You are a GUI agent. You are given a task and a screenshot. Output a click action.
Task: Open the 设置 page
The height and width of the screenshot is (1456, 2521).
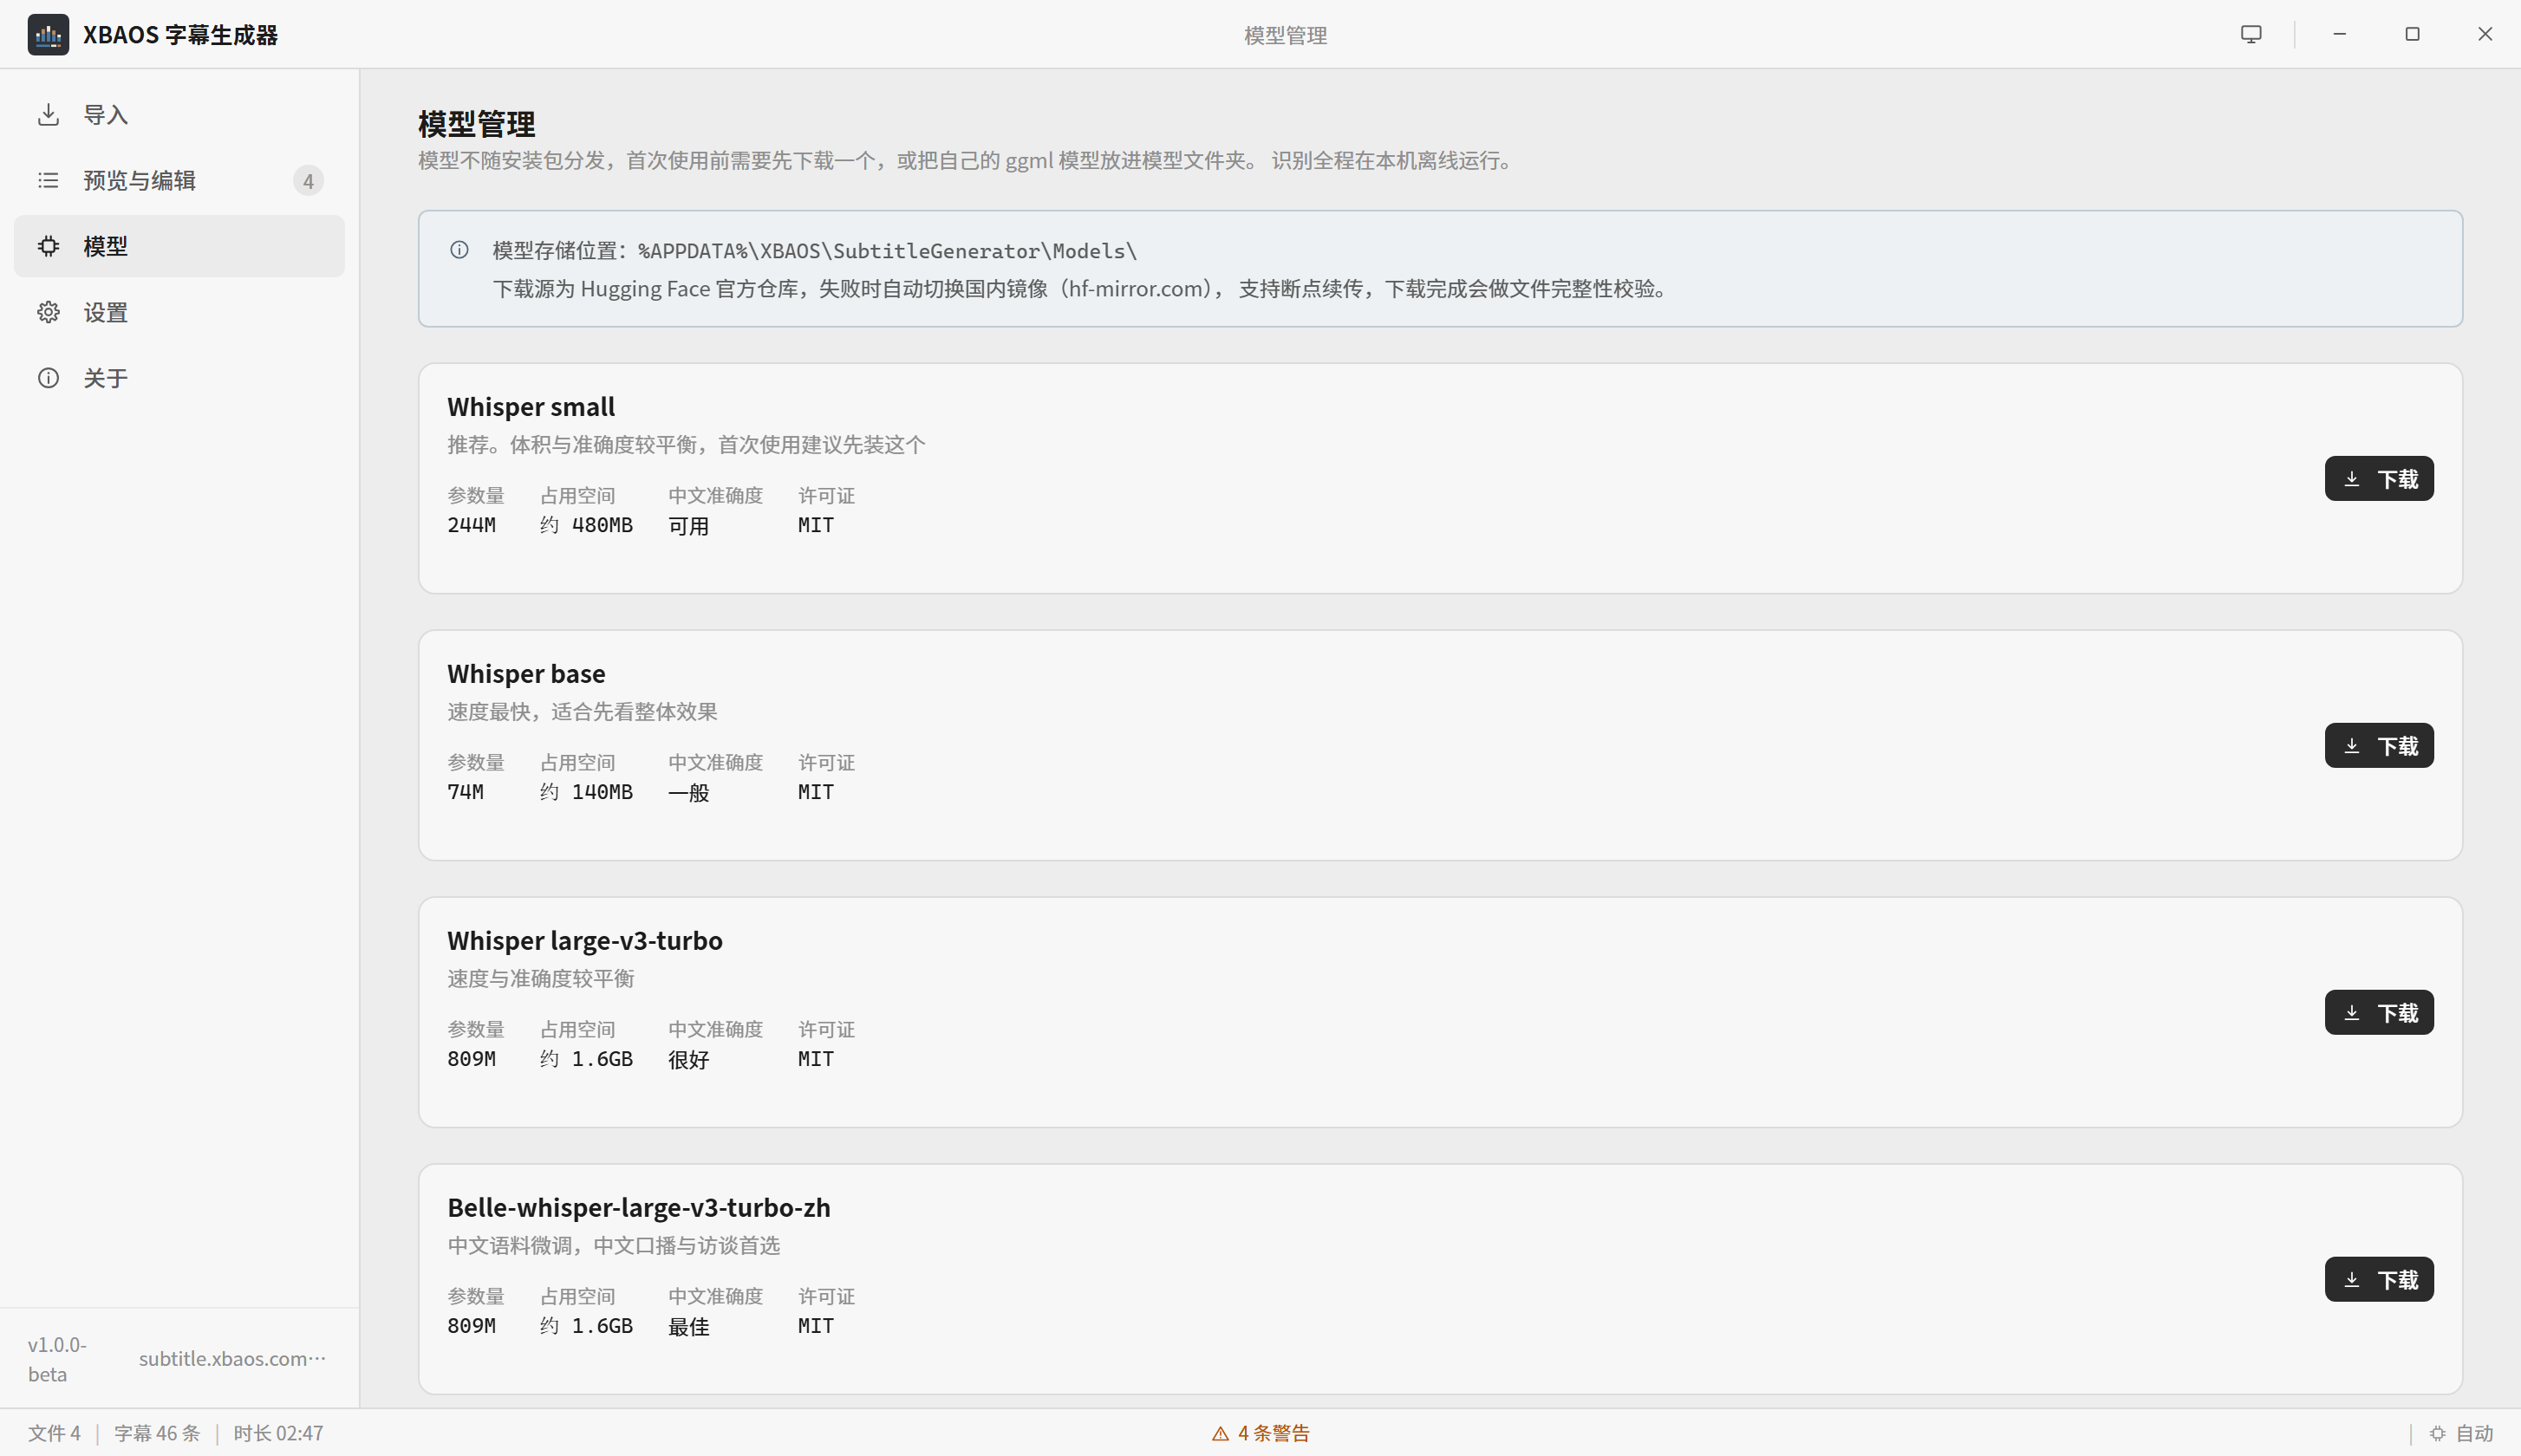click(179, 312)
